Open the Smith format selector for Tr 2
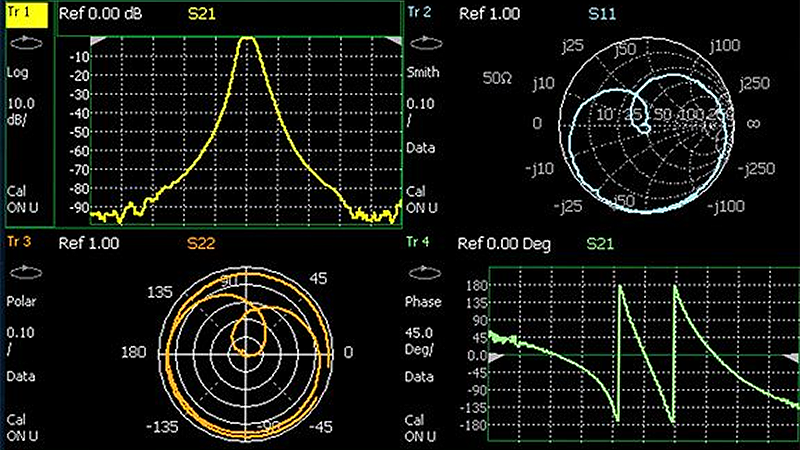The width and height of the screenshot is (800, 450). [x=423, y=73]
